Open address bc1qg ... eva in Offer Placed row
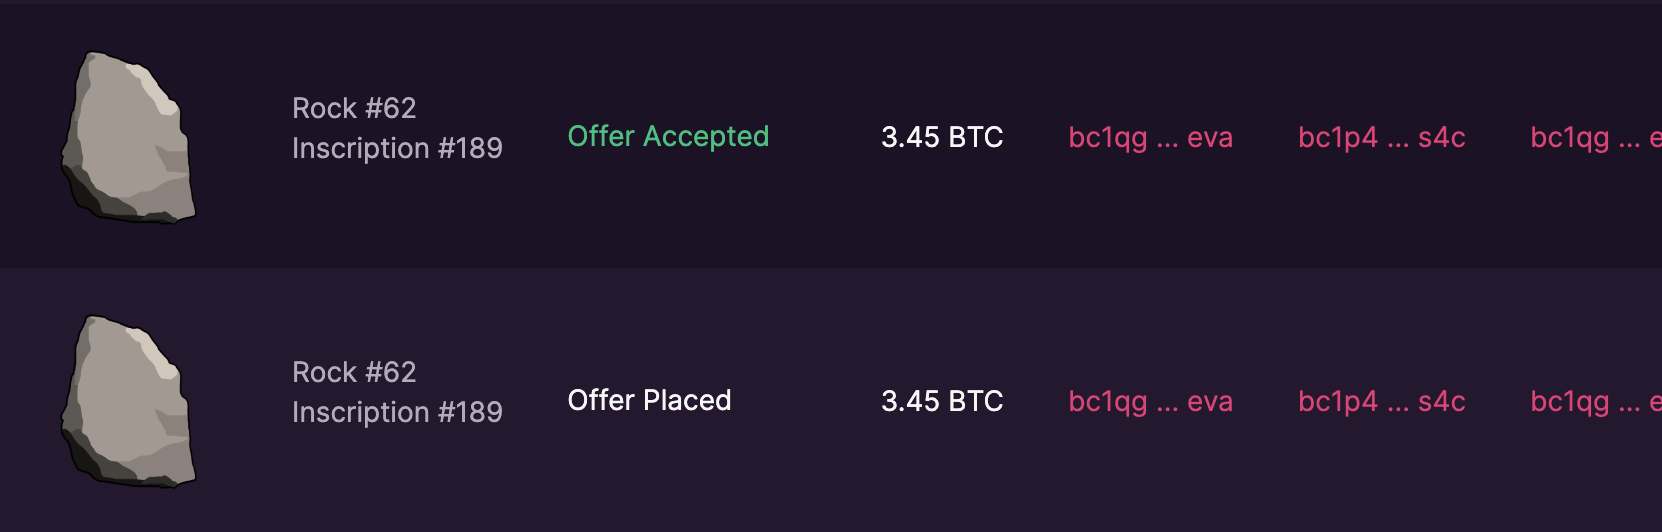The height and width of the screenshot is (532, 1662). 1150,401
